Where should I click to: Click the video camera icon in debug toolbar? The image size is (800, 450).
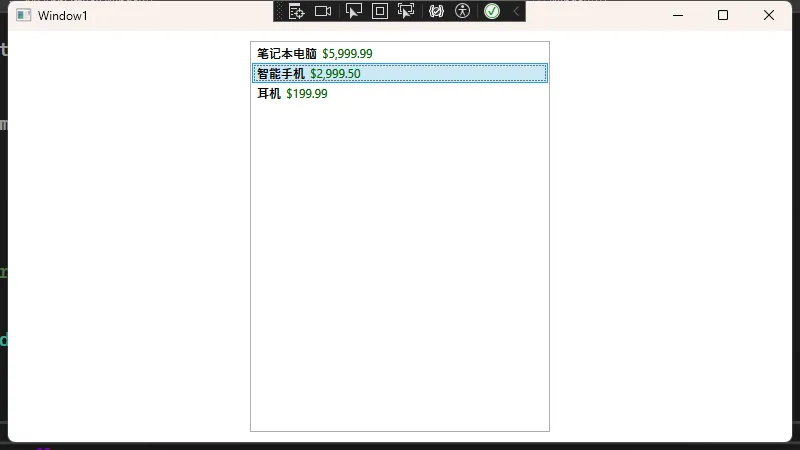(323, 11)
